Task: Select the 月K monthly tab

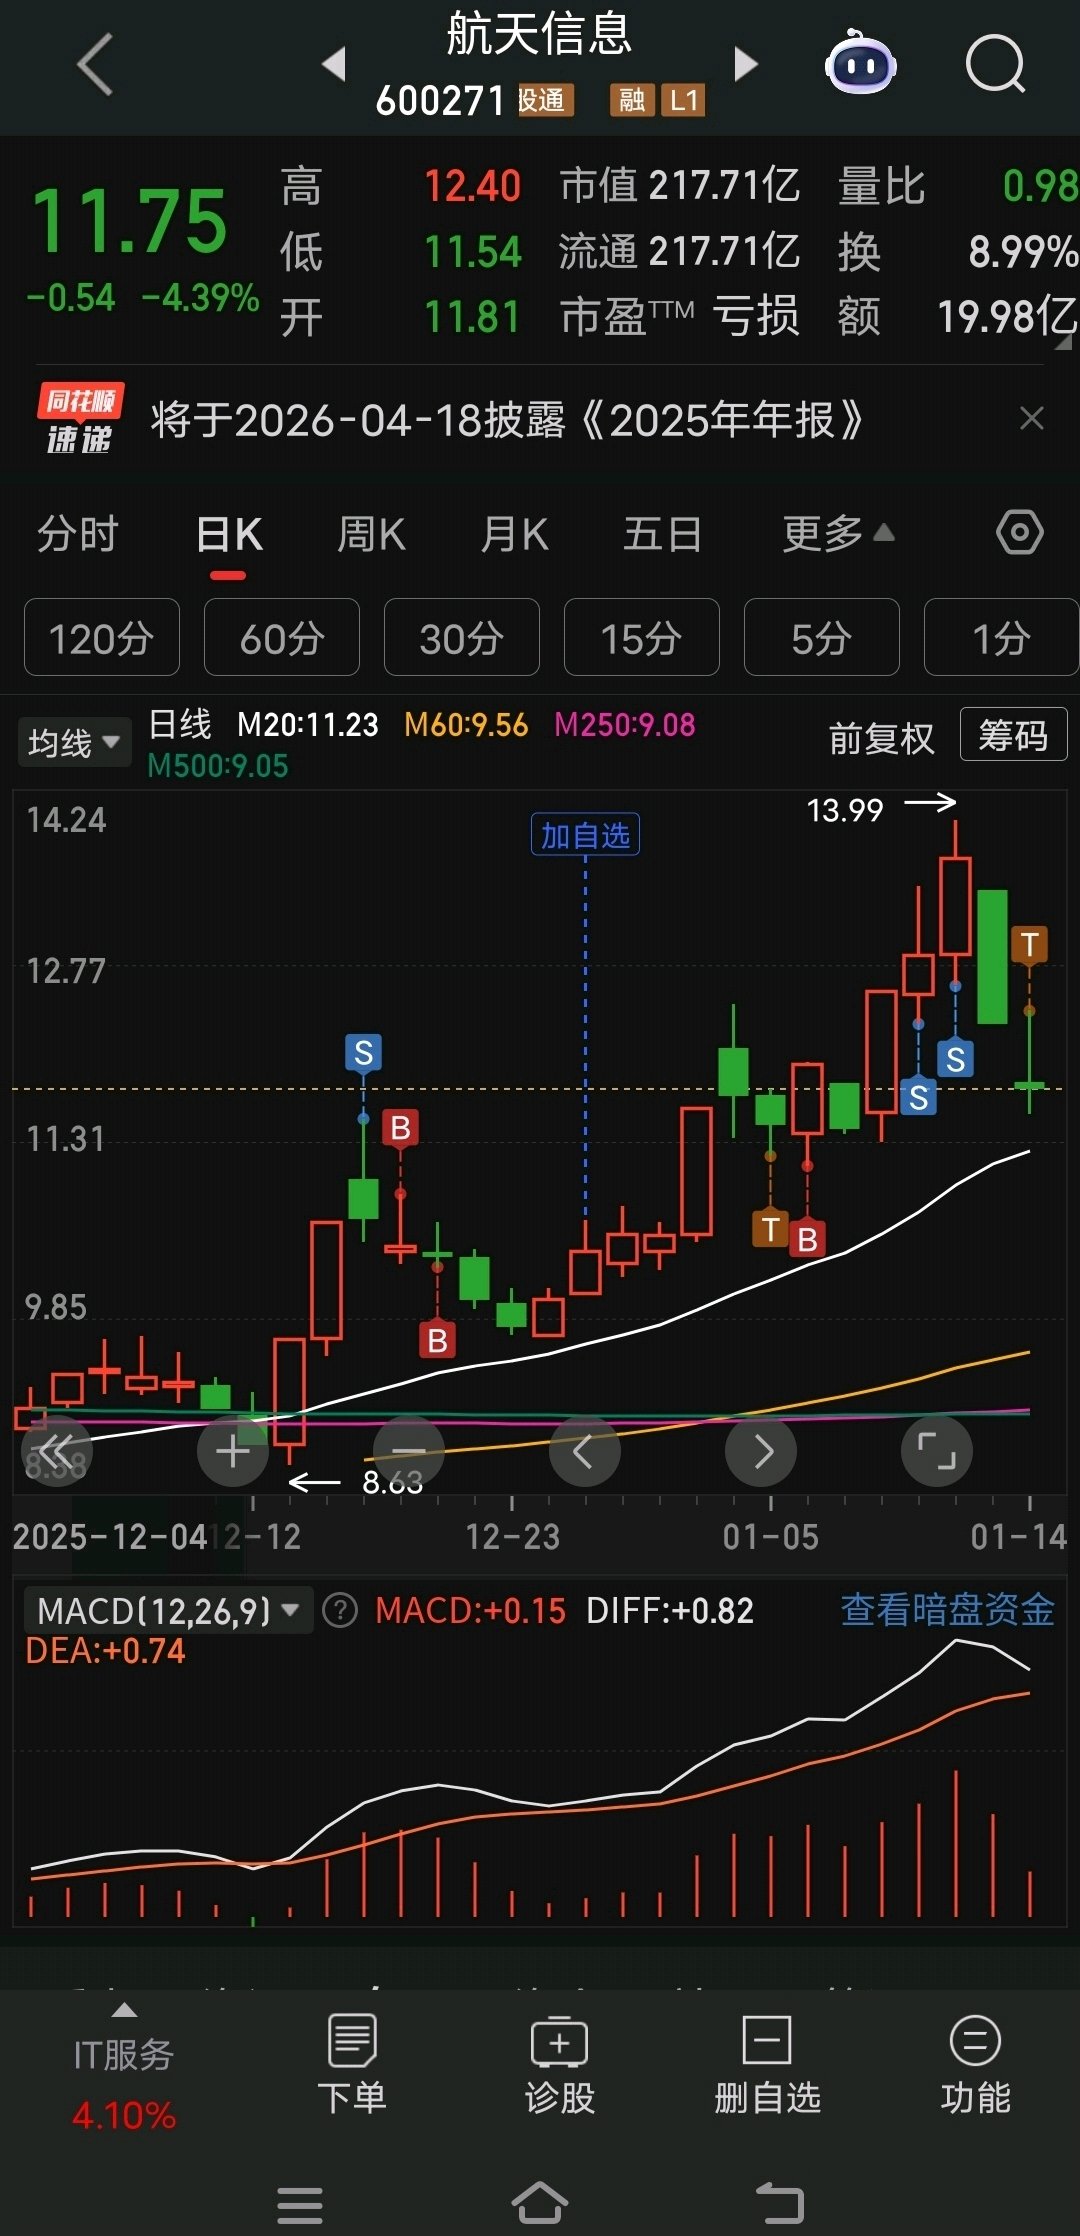Action: pos(514,533)
